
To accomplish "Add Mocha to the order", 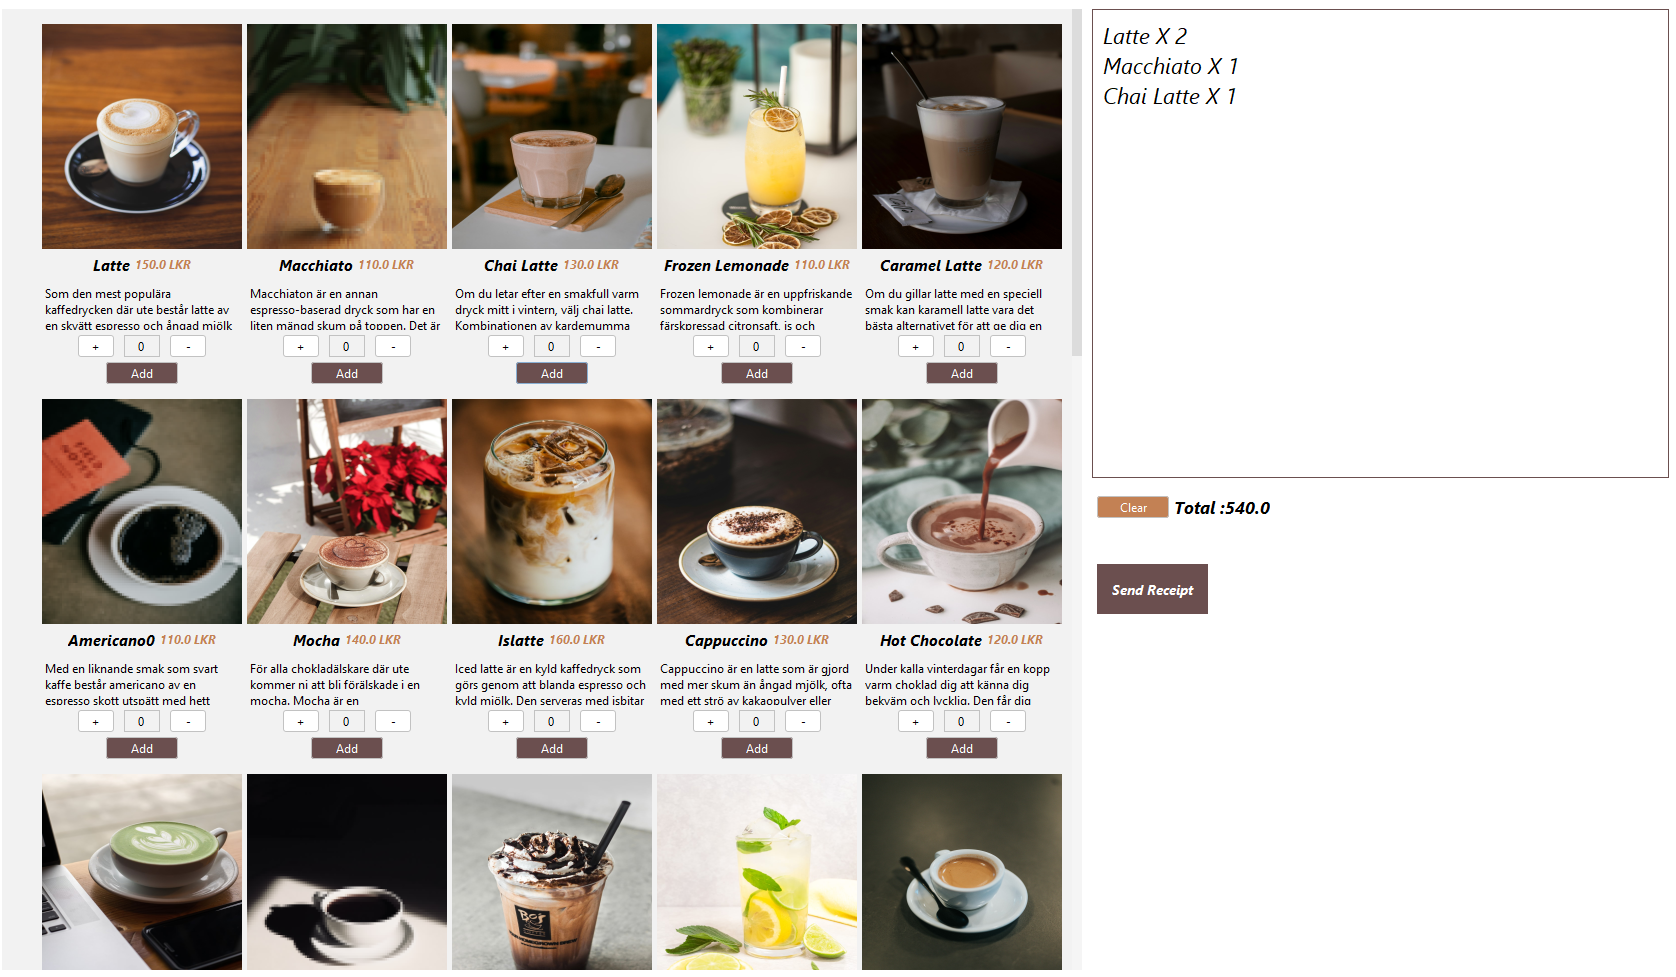I will coord(347,748).
